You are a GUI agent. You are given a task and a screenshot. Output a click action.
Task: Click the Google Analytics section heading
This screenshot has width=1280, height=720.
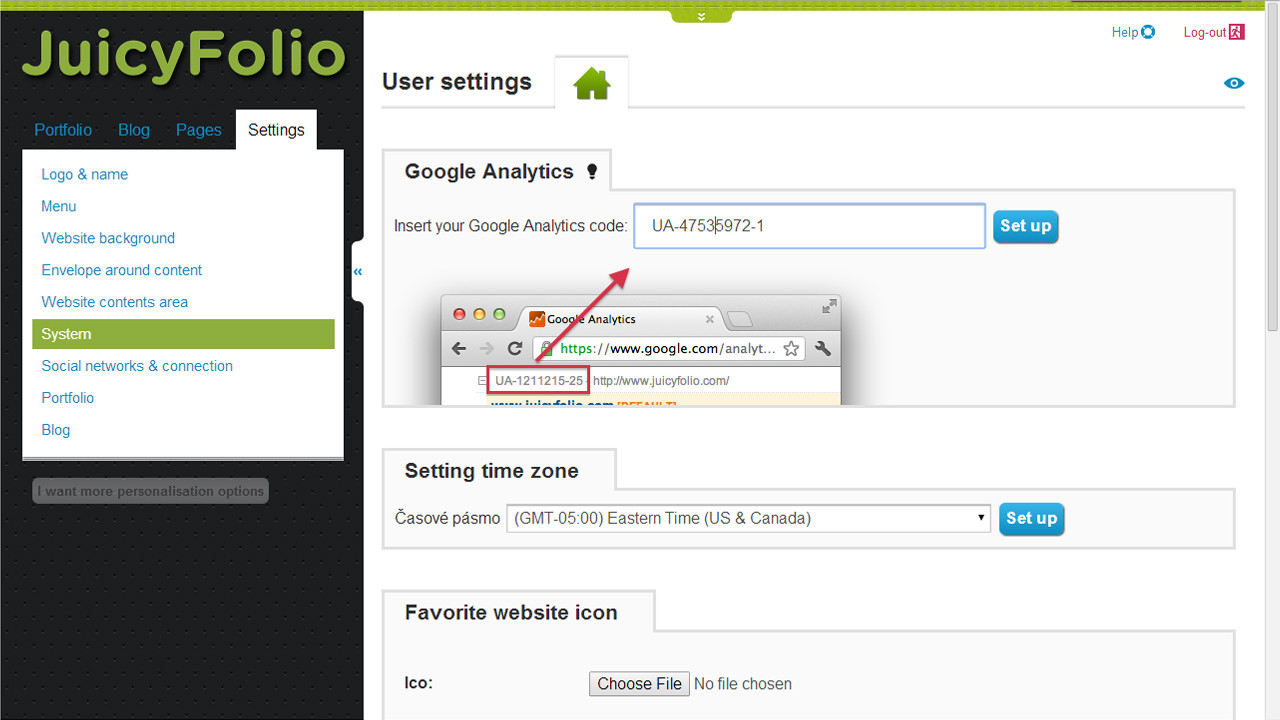489,171
